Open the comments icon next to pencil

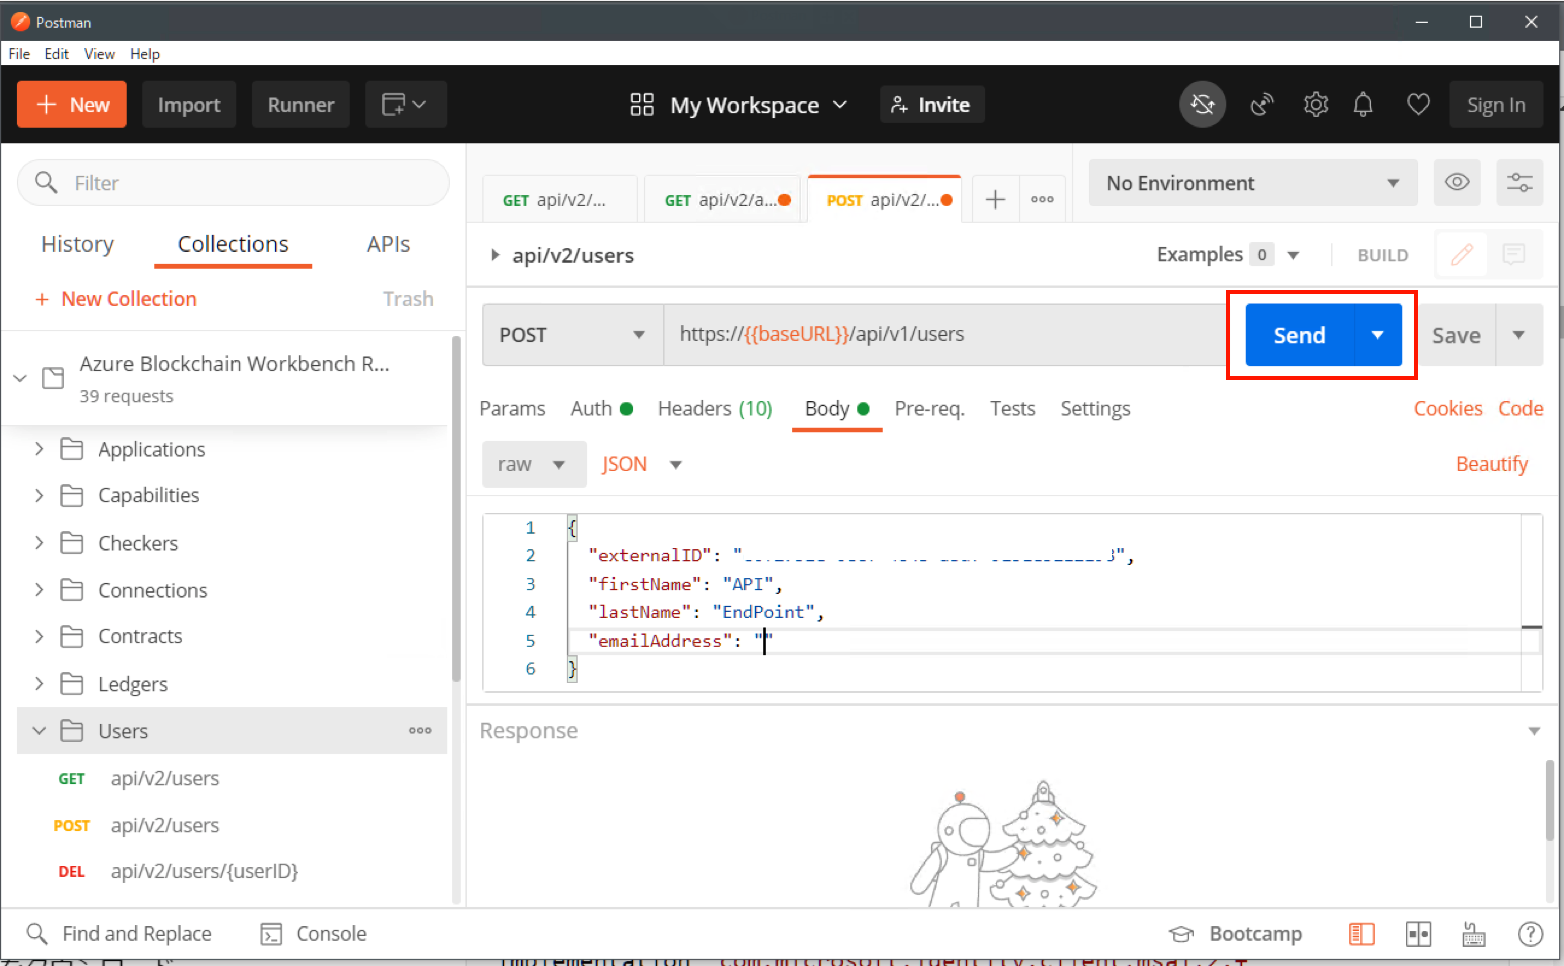click(1514, 255)
